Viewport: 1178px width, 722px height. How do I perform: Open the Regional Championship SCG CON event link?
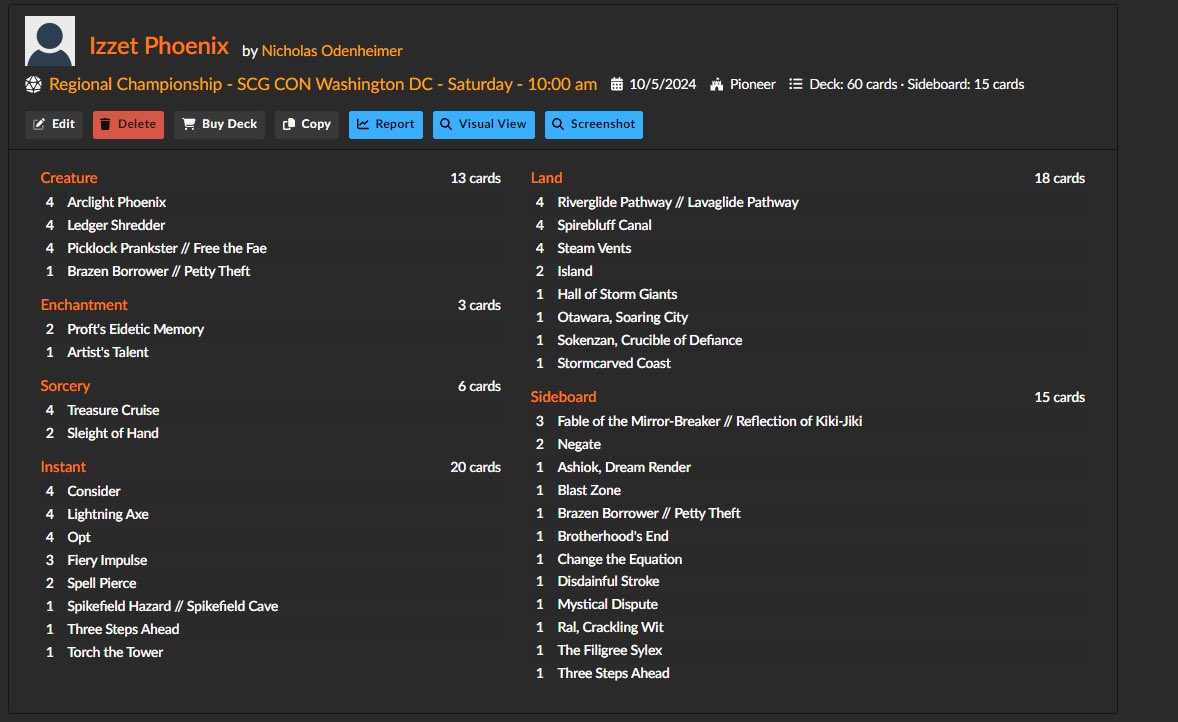point(323,84)
